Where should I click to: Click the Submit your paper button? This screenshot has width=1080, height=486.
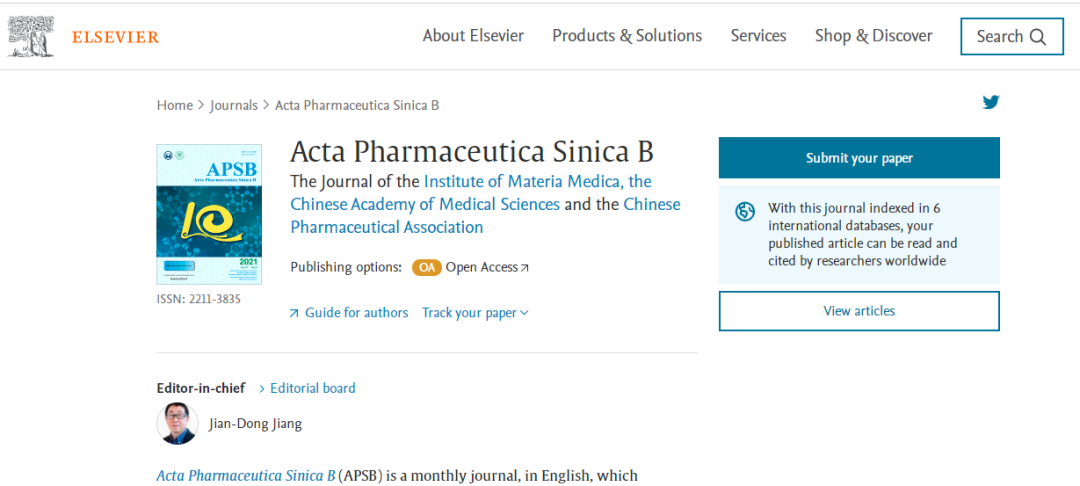[x=859, y=158]
